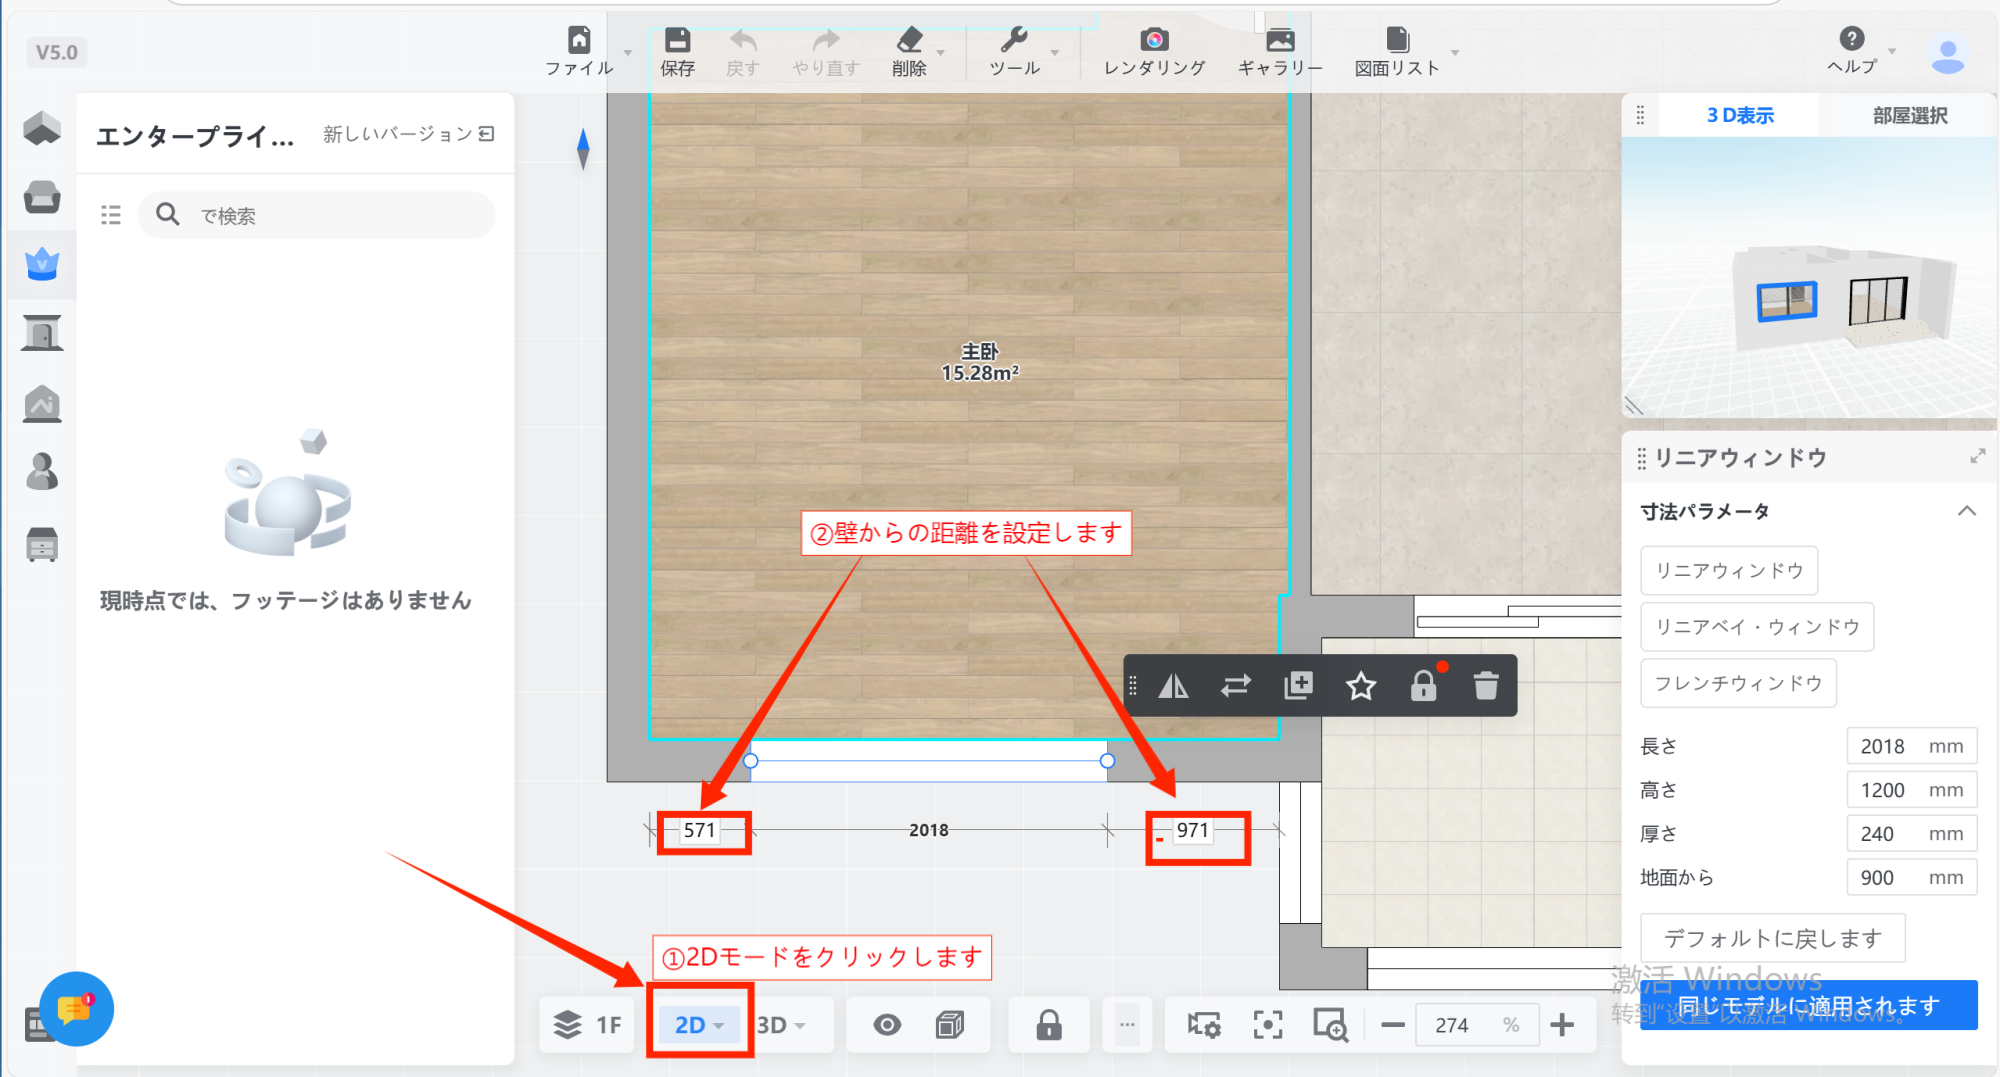The height and width of the screenshot is (1077, 2000).
Task: Toggle the list view icon beside search
Action: tap(111, 215)
